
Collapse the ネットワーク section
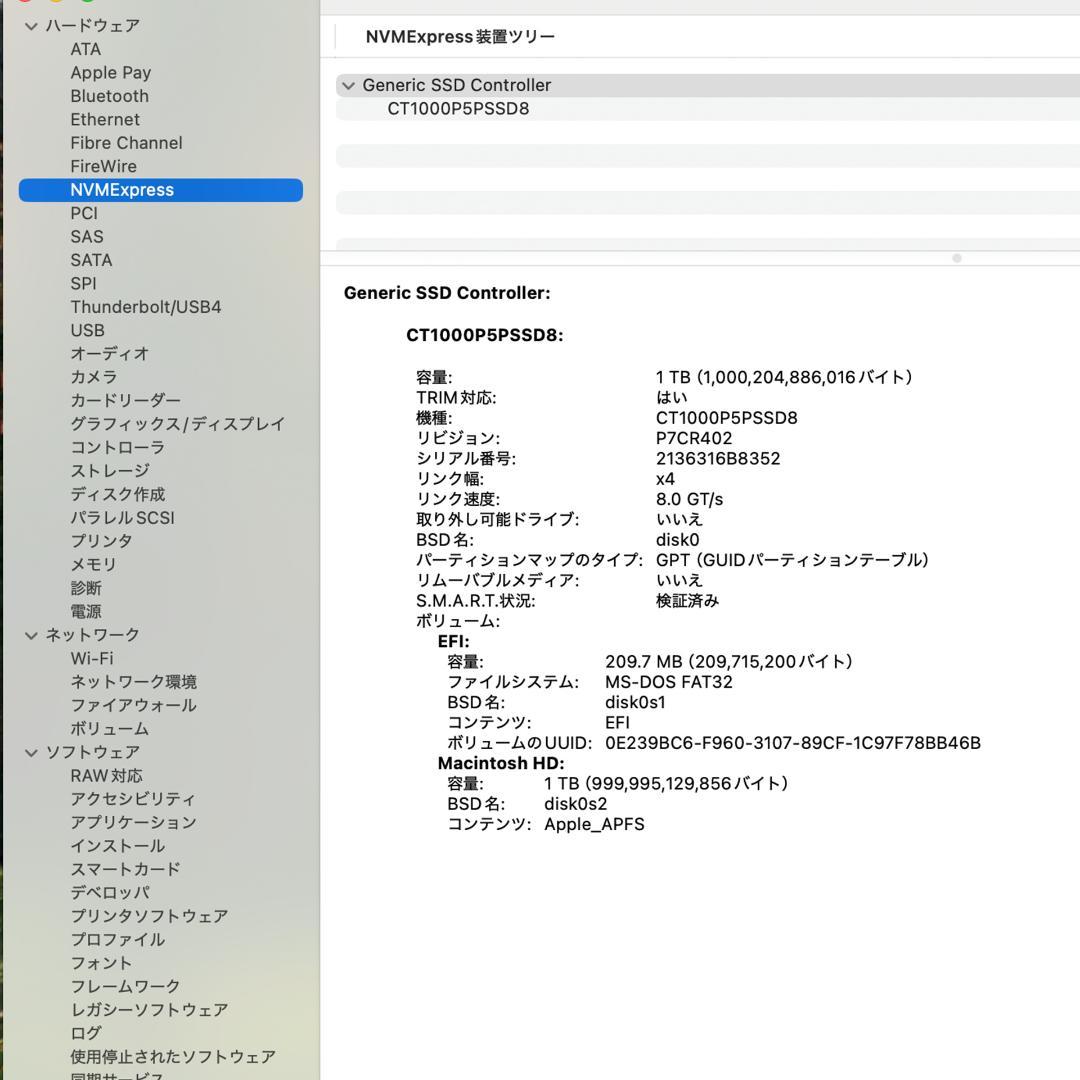click(x=31, y=634)
